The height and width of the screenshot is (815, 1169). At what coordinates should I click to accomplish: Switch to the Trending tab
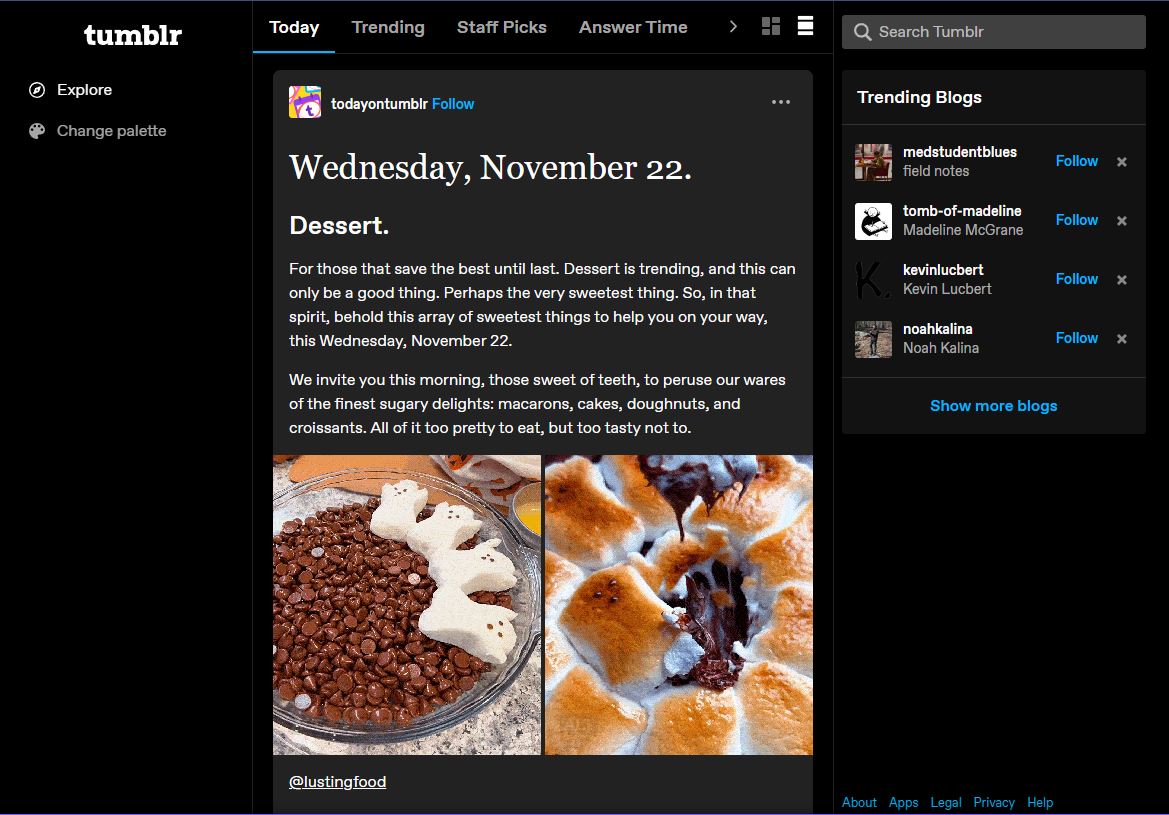pos(388,27)
